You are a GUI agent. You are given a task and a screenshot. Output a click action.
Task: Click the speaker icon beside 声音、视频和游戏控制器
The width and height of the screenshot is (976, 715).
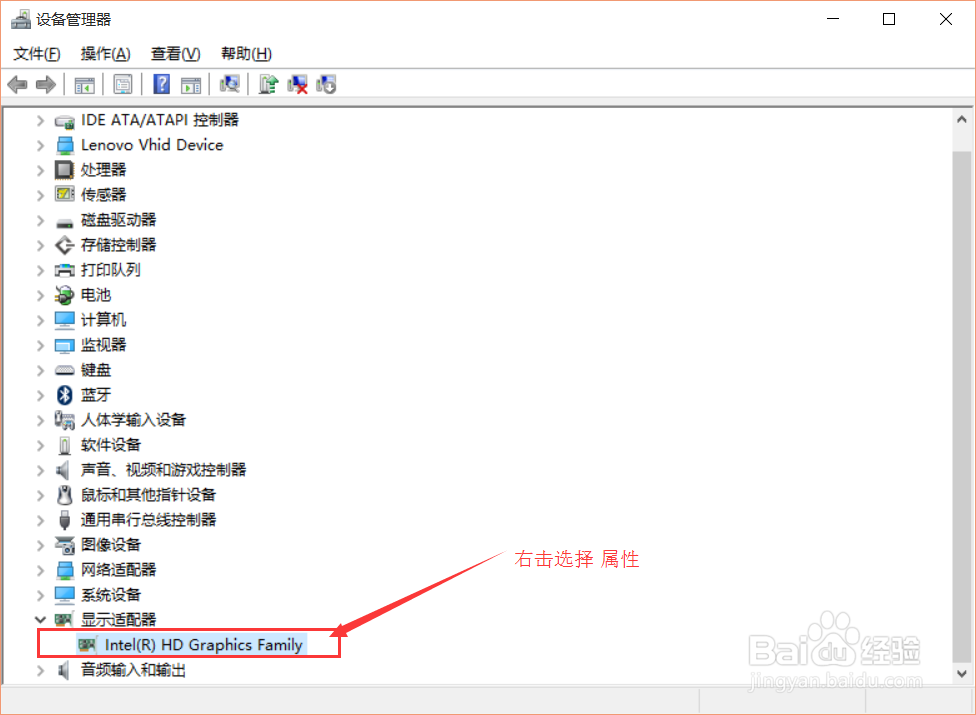pyautogui.click(x=63, y=470)
